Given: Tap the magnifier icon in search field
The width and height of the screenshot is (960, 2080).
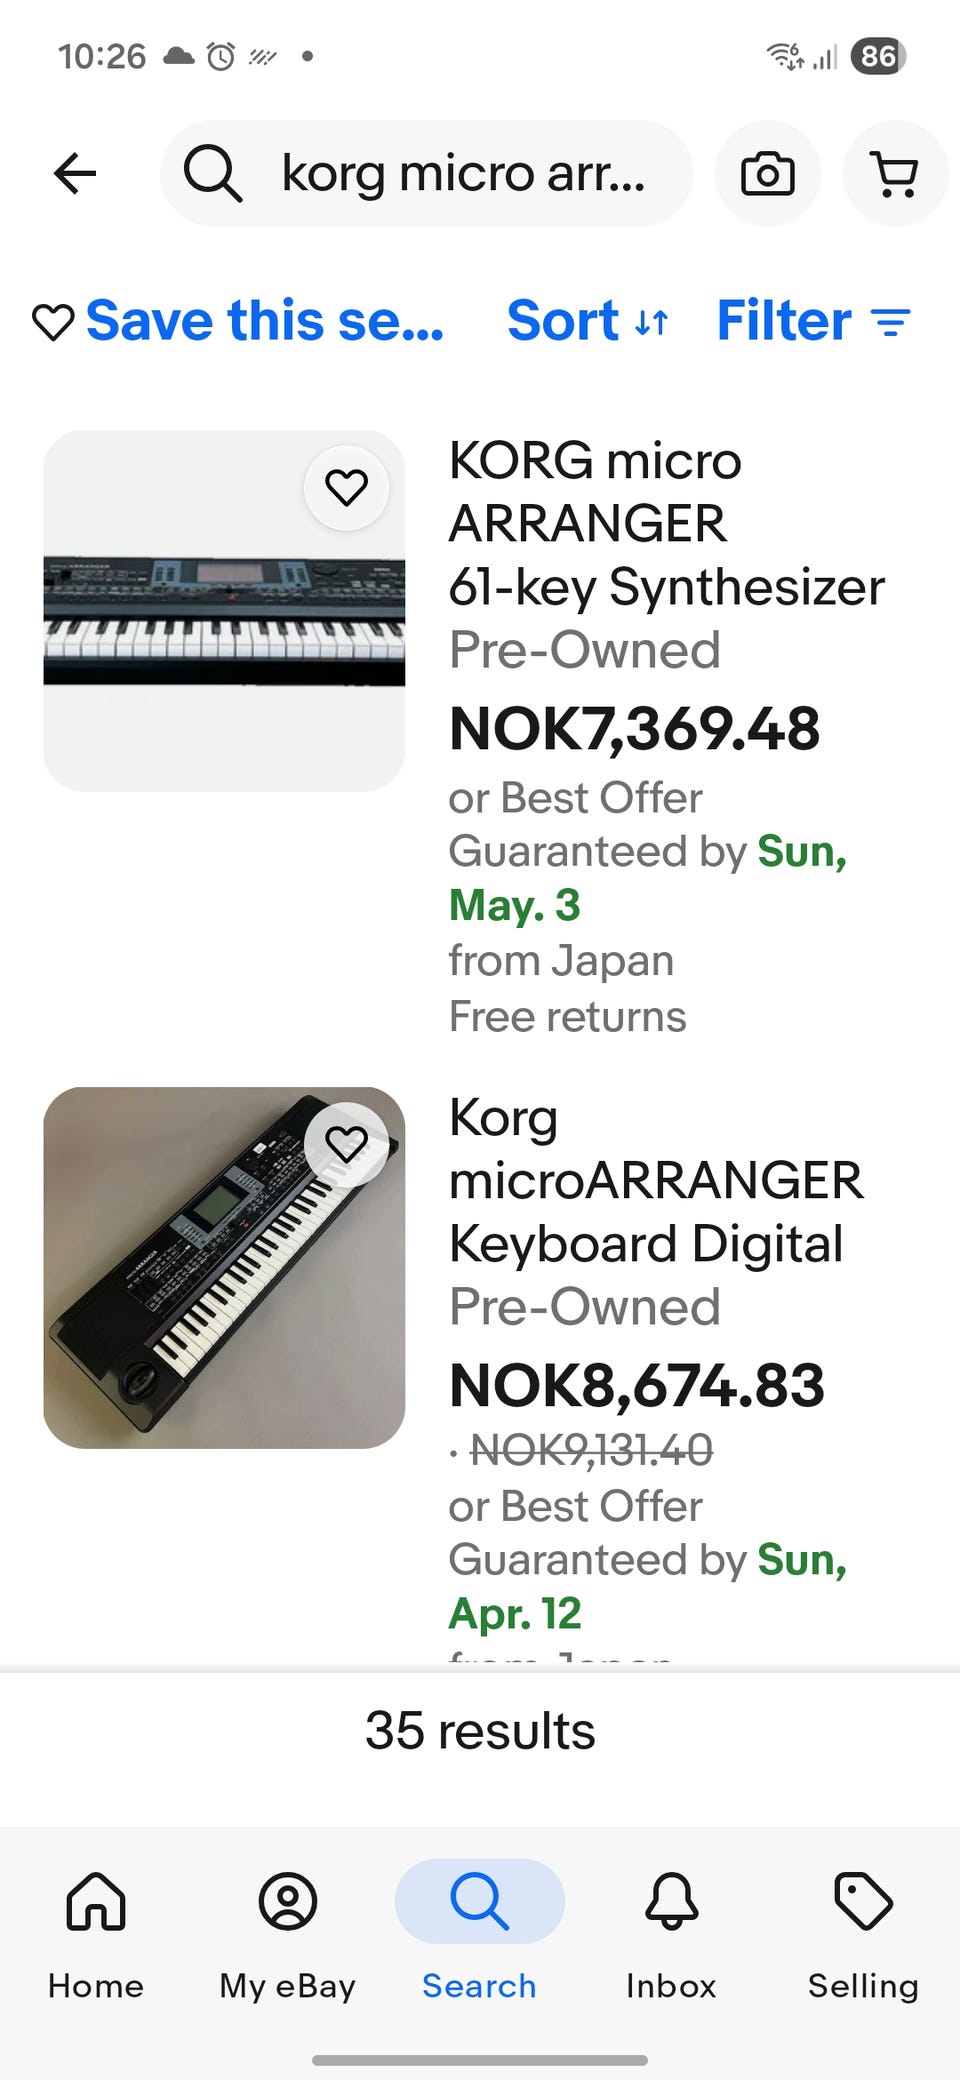Looking at the screenshot, I should click(212, 173).
